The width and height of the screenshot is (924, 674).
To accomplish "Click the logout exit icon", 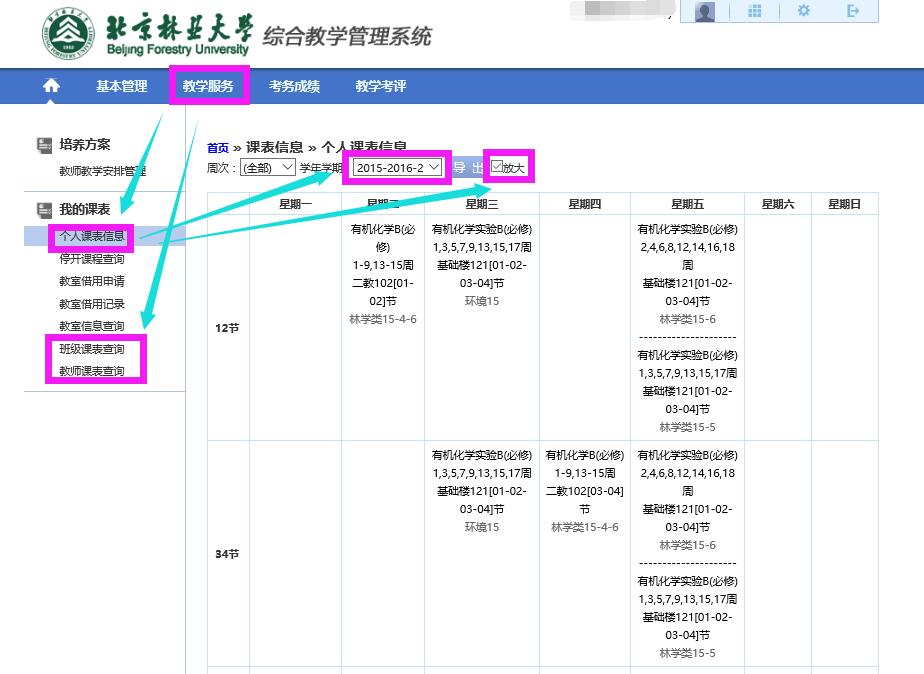I will tap(853, 11).
